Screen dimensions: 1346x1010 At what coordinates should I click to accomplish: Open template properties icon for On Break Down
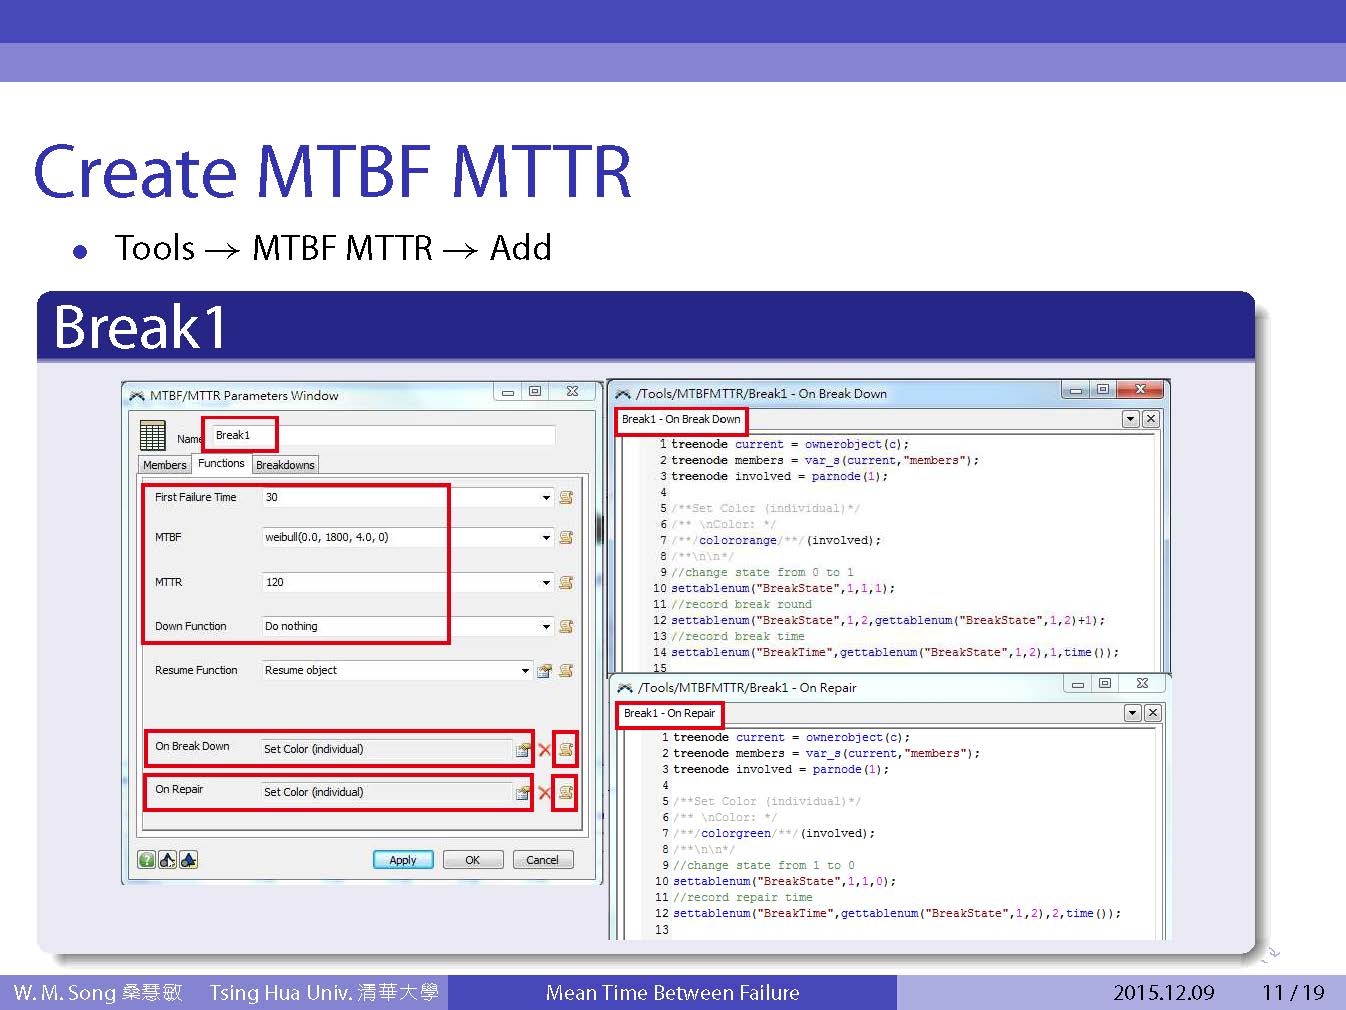tap(522, 749)
